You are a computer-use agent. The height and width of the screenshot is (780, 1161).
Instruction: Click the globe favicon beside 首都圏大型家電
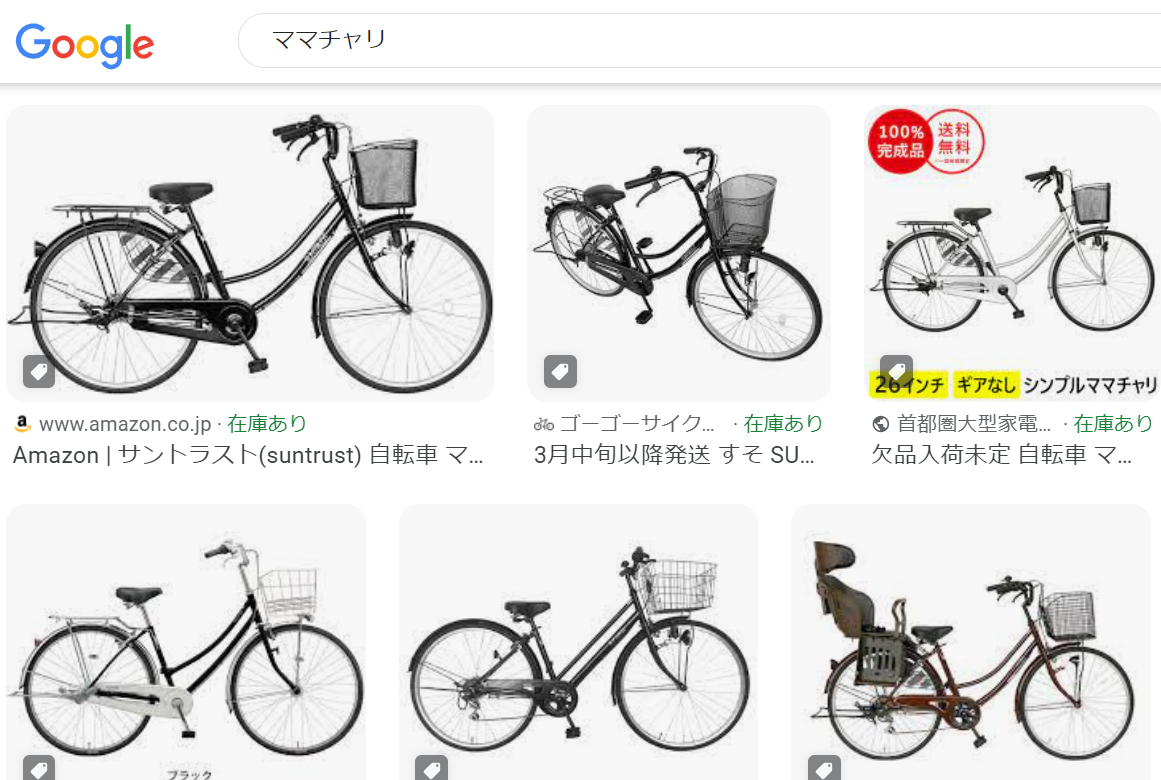point(881,424)
